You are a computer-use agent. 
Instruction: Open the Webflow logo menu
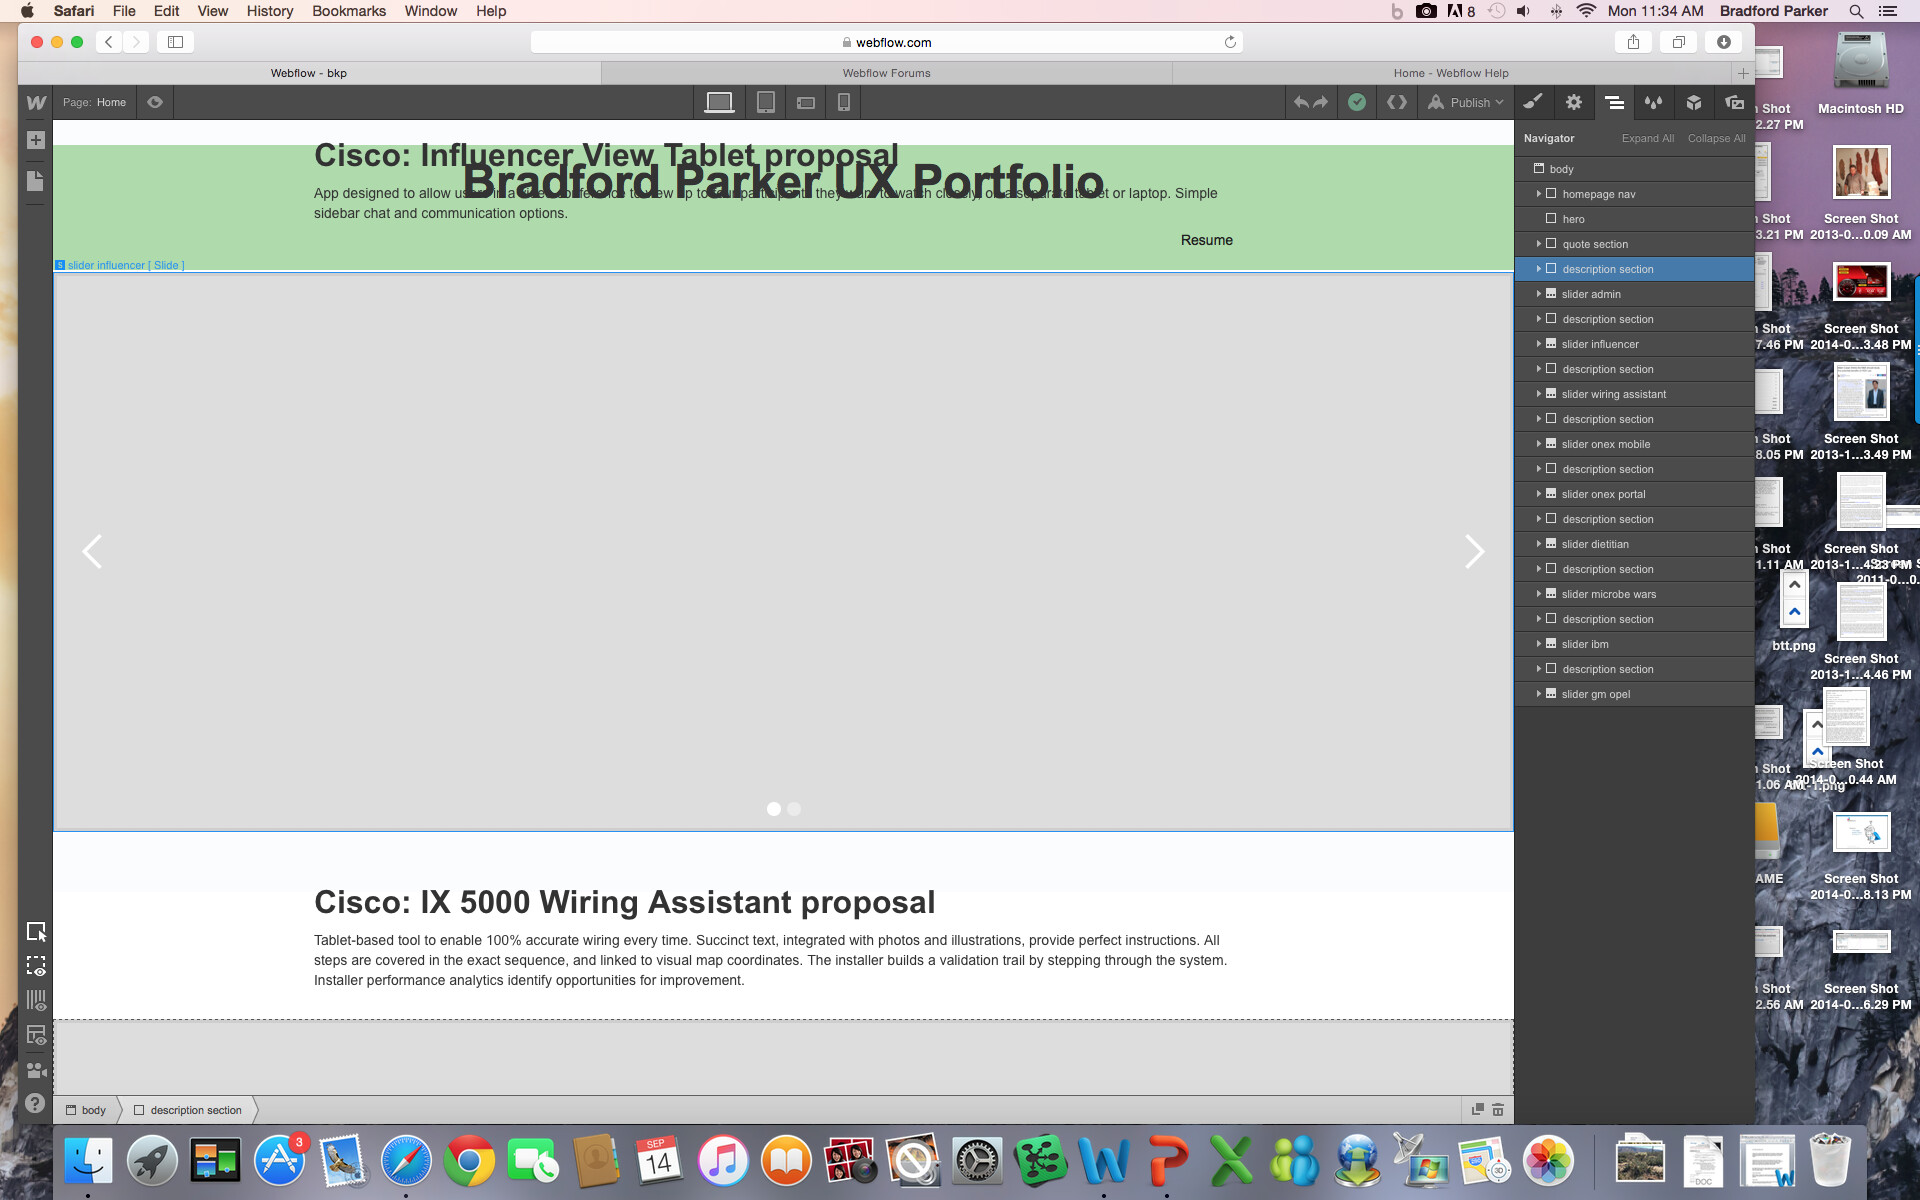tap(36, 102)
